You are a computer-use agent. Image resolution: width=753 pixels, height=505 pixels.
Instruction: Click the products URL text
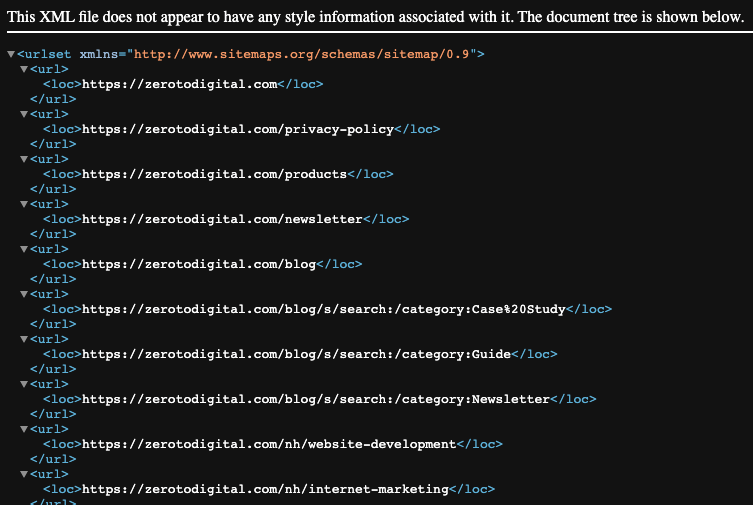pos(213,174)
